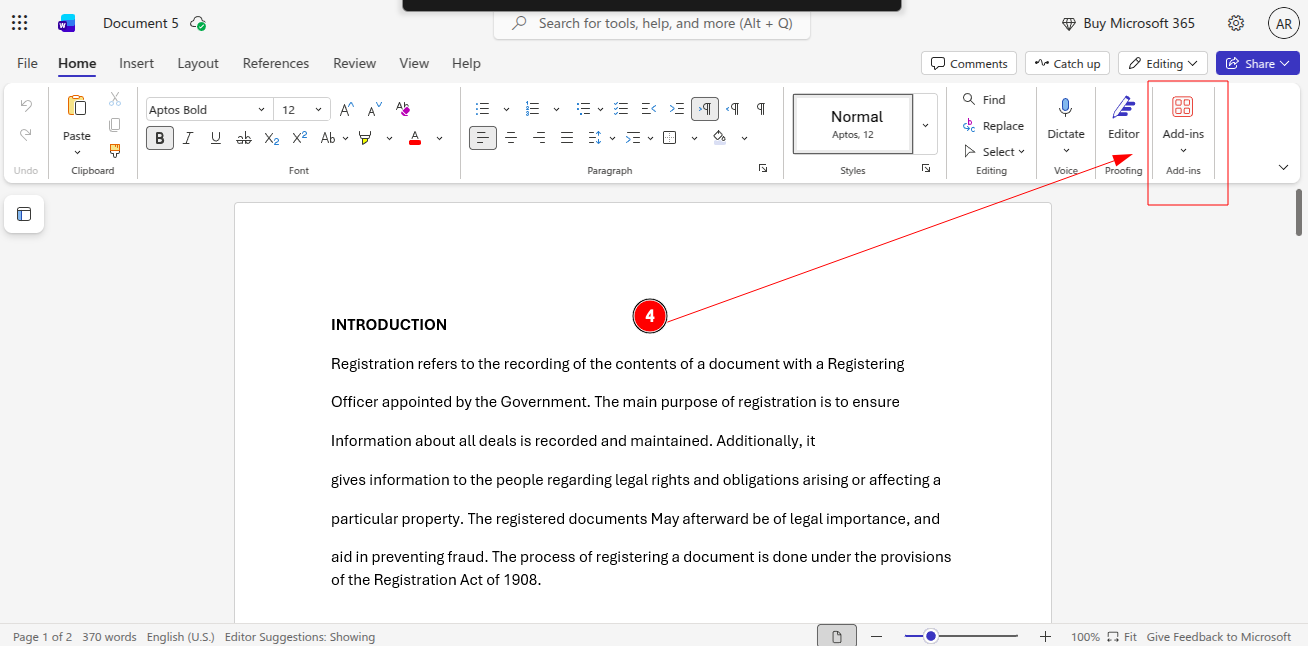Switch to the Insert tab
1308x646 pixels.
pos(136,63)
